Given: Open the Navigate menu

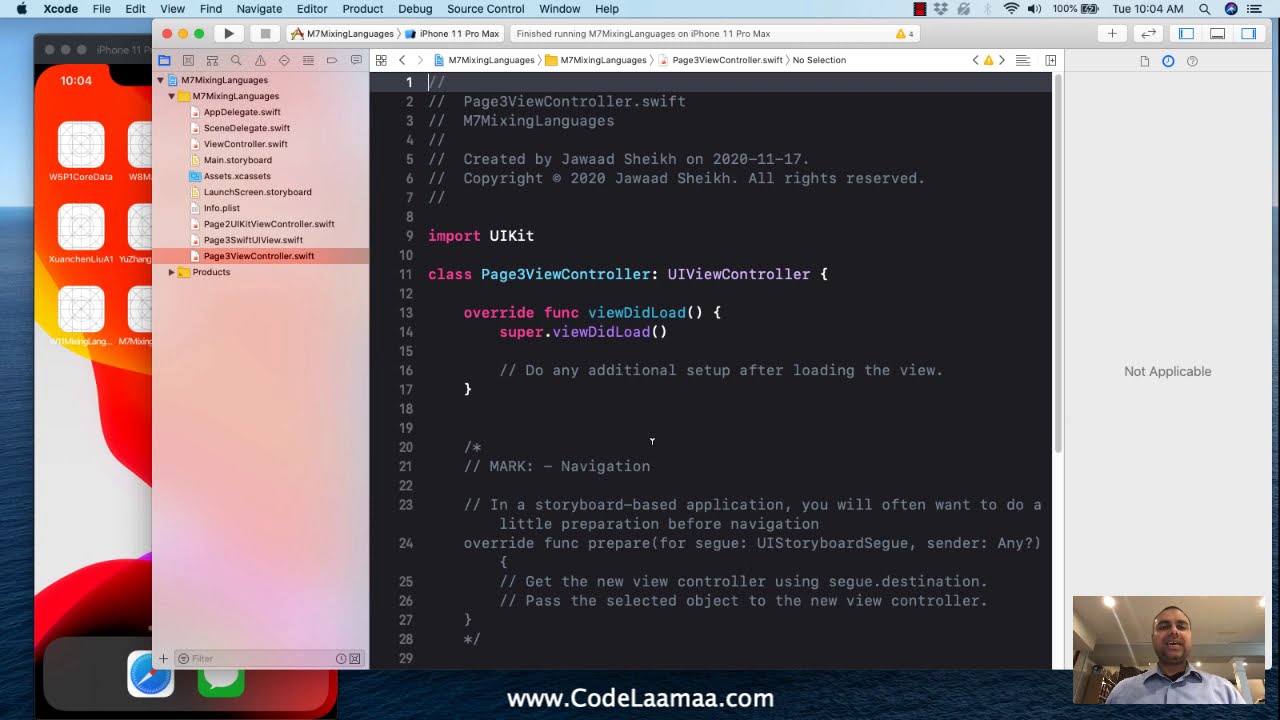Looking at the screenshot, I should [259, 9].
